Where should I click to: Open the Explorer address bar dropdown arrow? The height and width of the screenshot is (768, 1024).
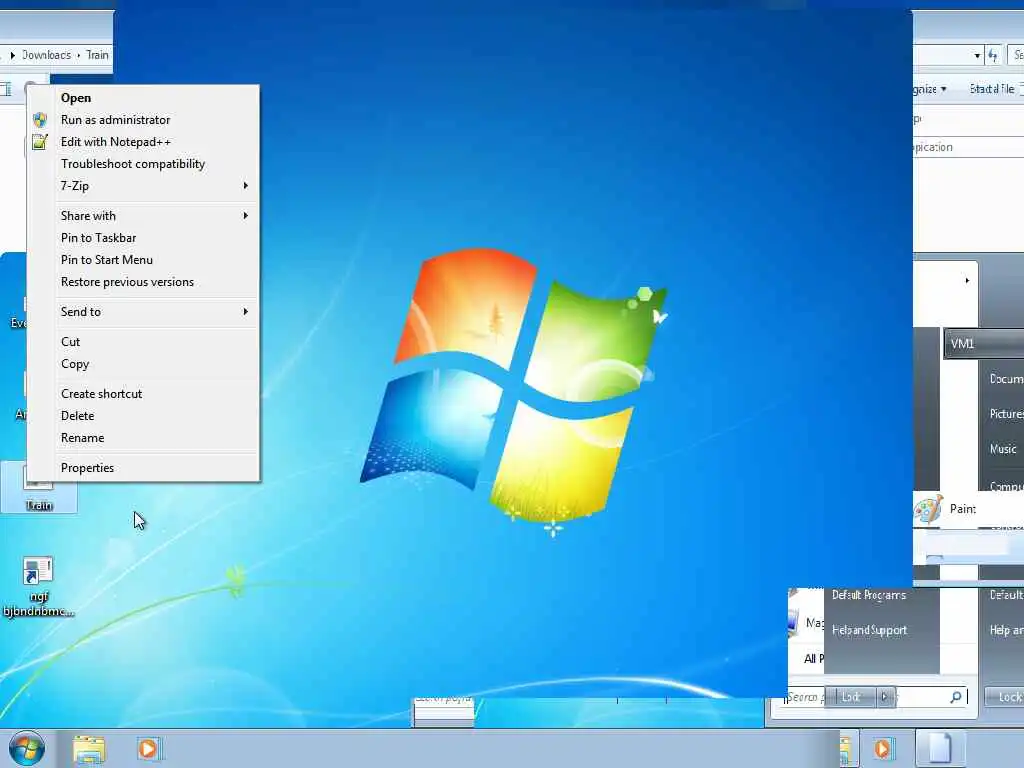(977, 56)
